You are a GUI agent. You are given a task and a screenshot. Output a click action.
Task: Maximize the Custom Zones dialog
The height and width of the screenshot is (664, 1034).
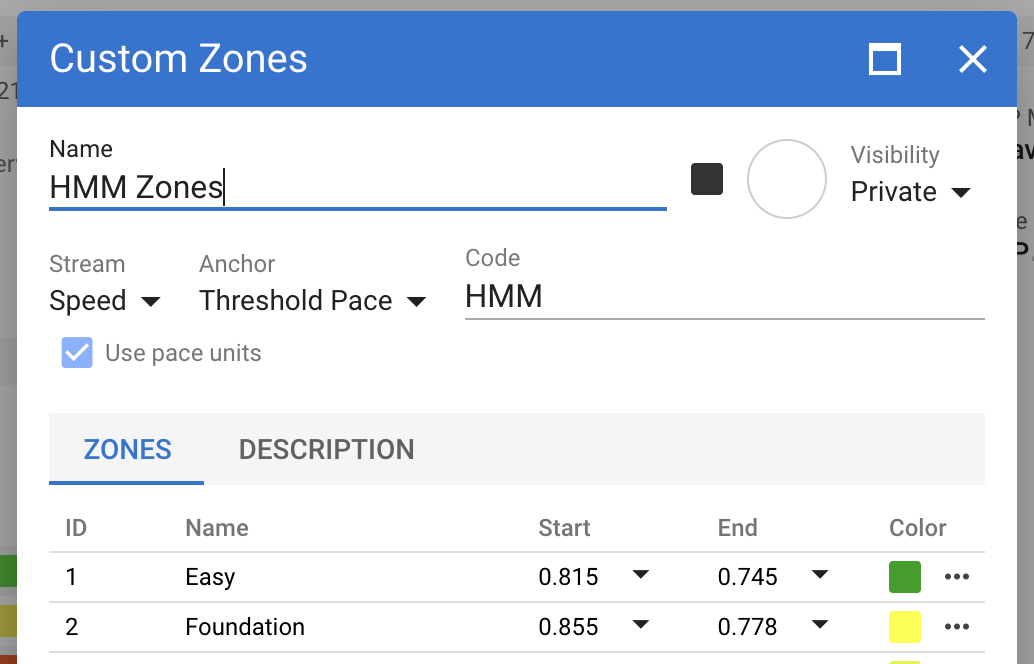point(885,59)
